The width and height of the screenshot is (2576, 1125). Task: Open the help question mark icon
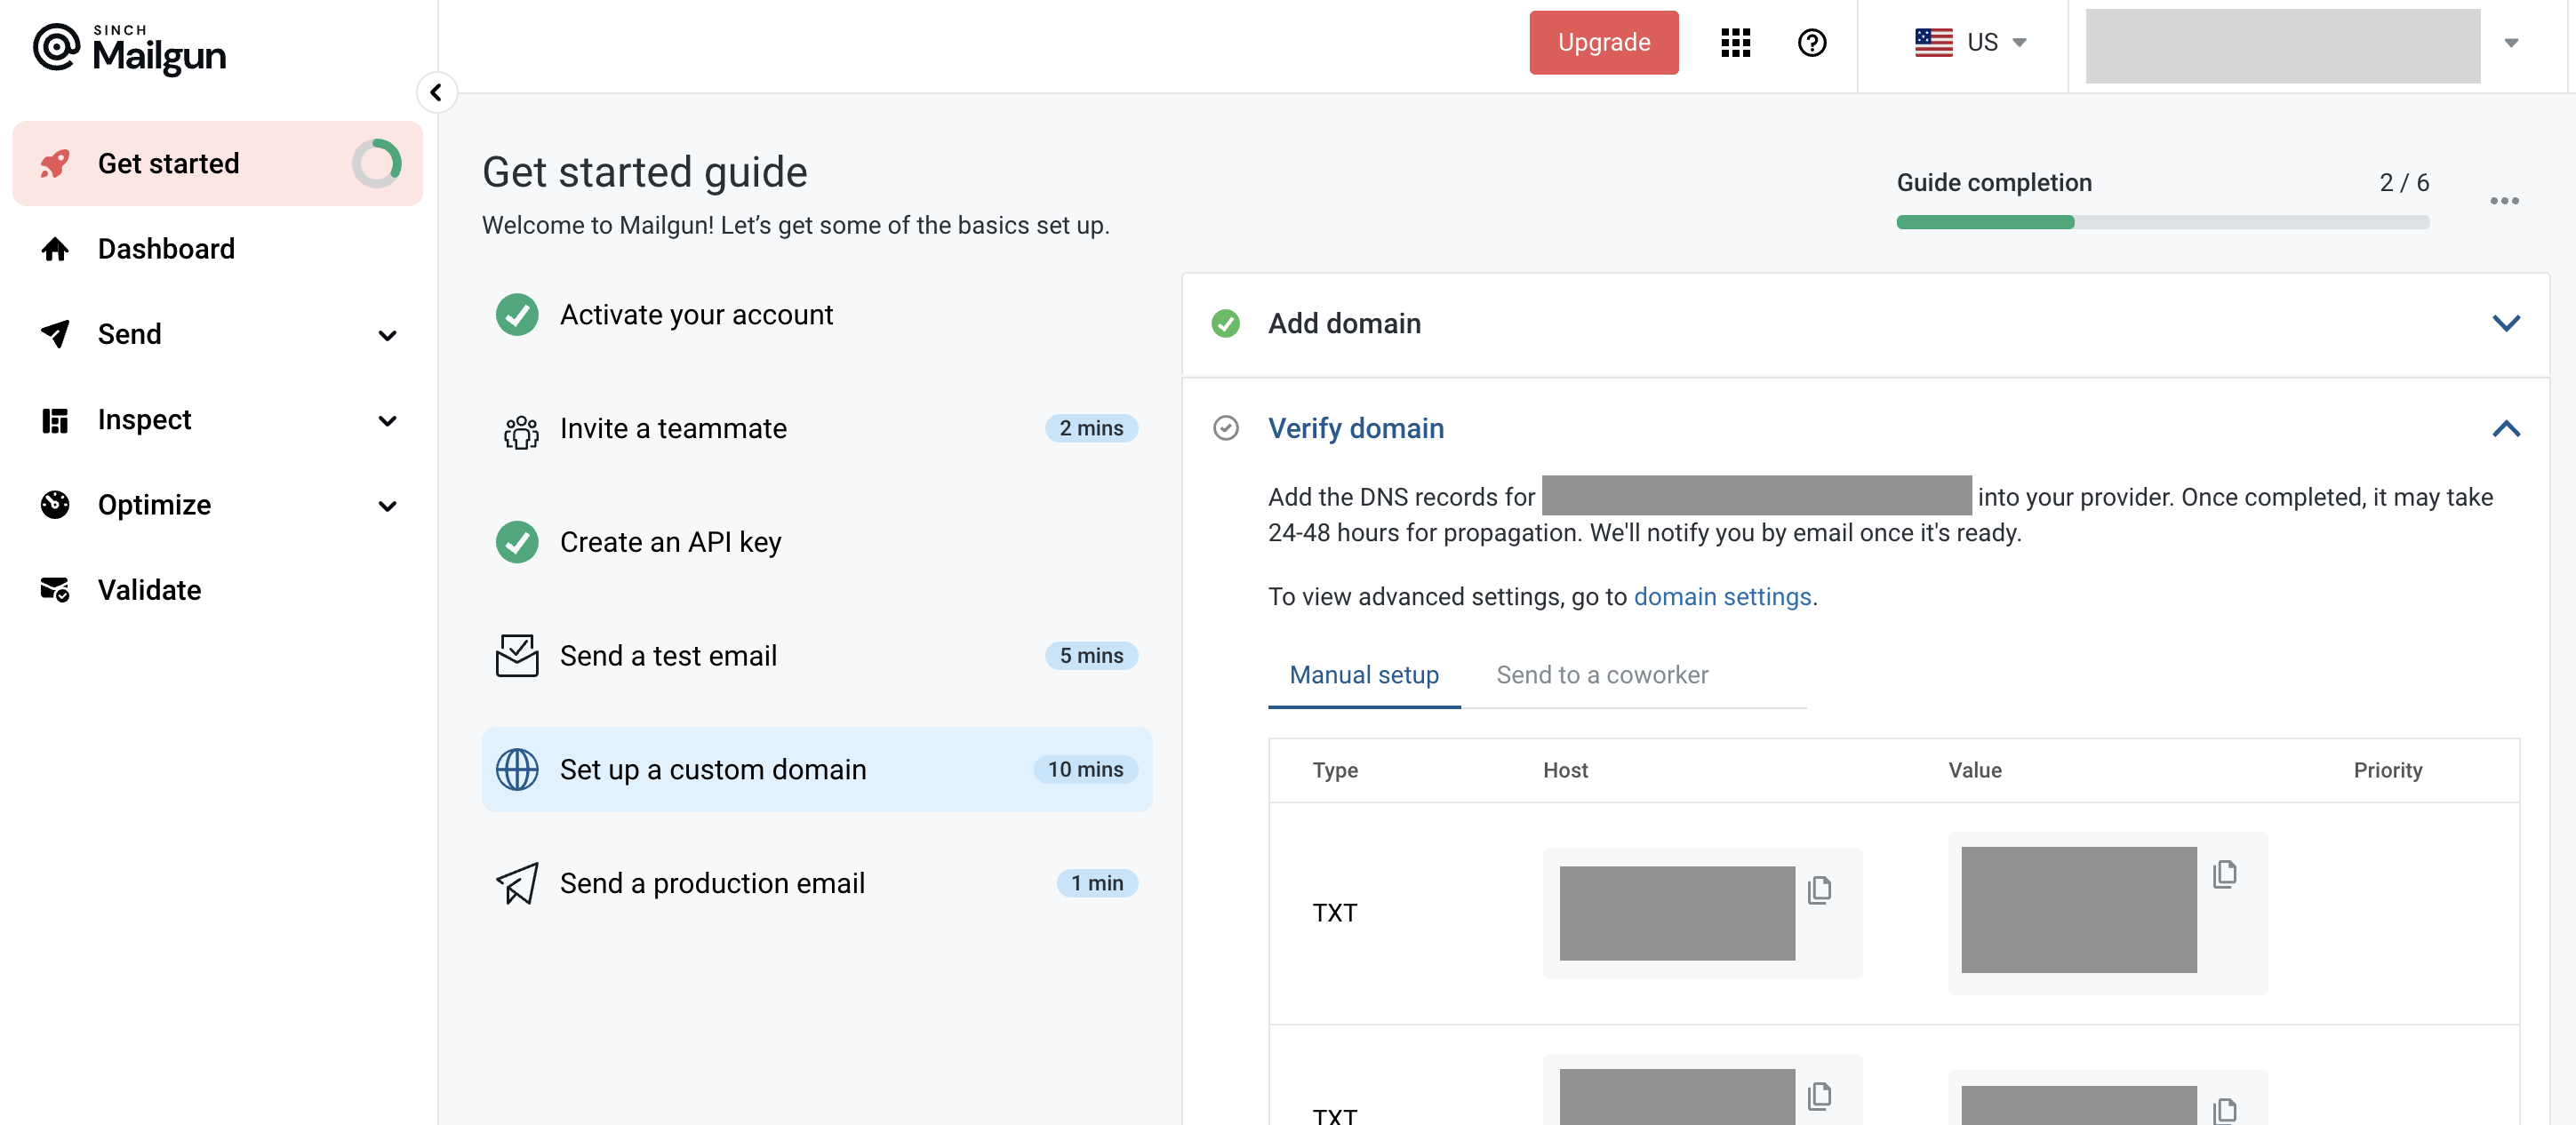coord(1811,42)
